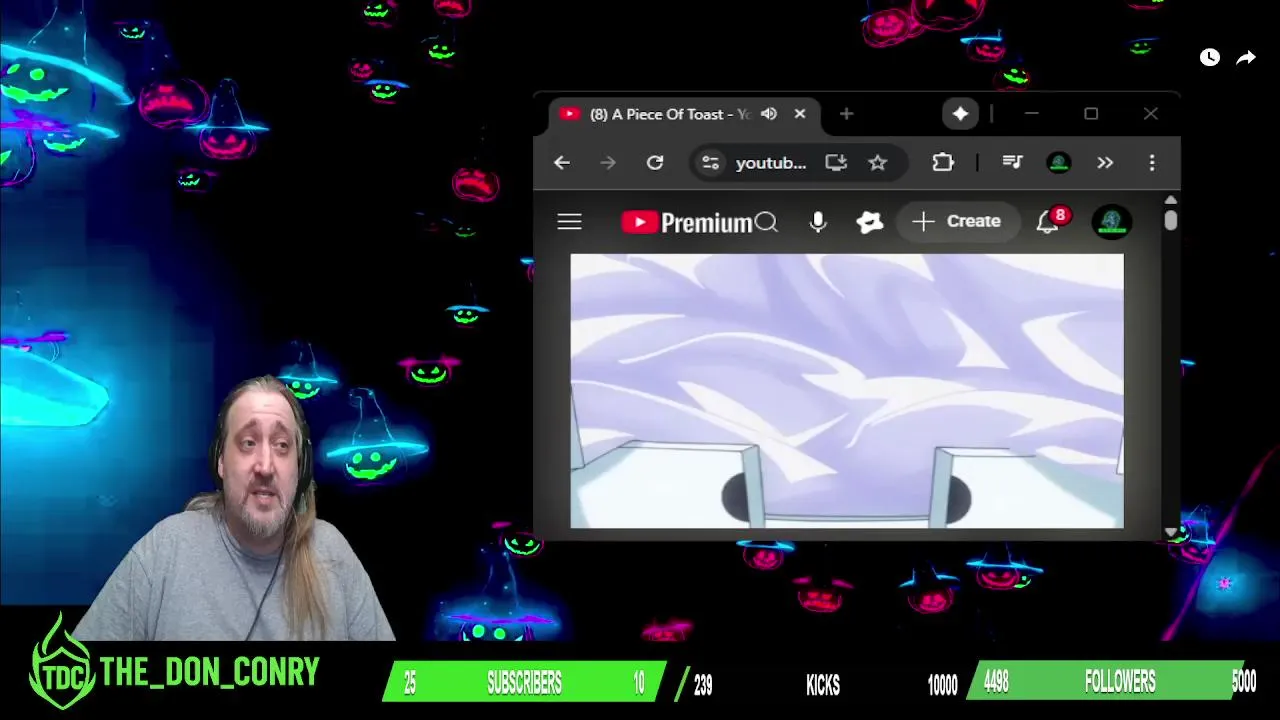Close the A Piece Of Toast tab
This screenshot has width=1280, height=720.
(x=800, y=114)
